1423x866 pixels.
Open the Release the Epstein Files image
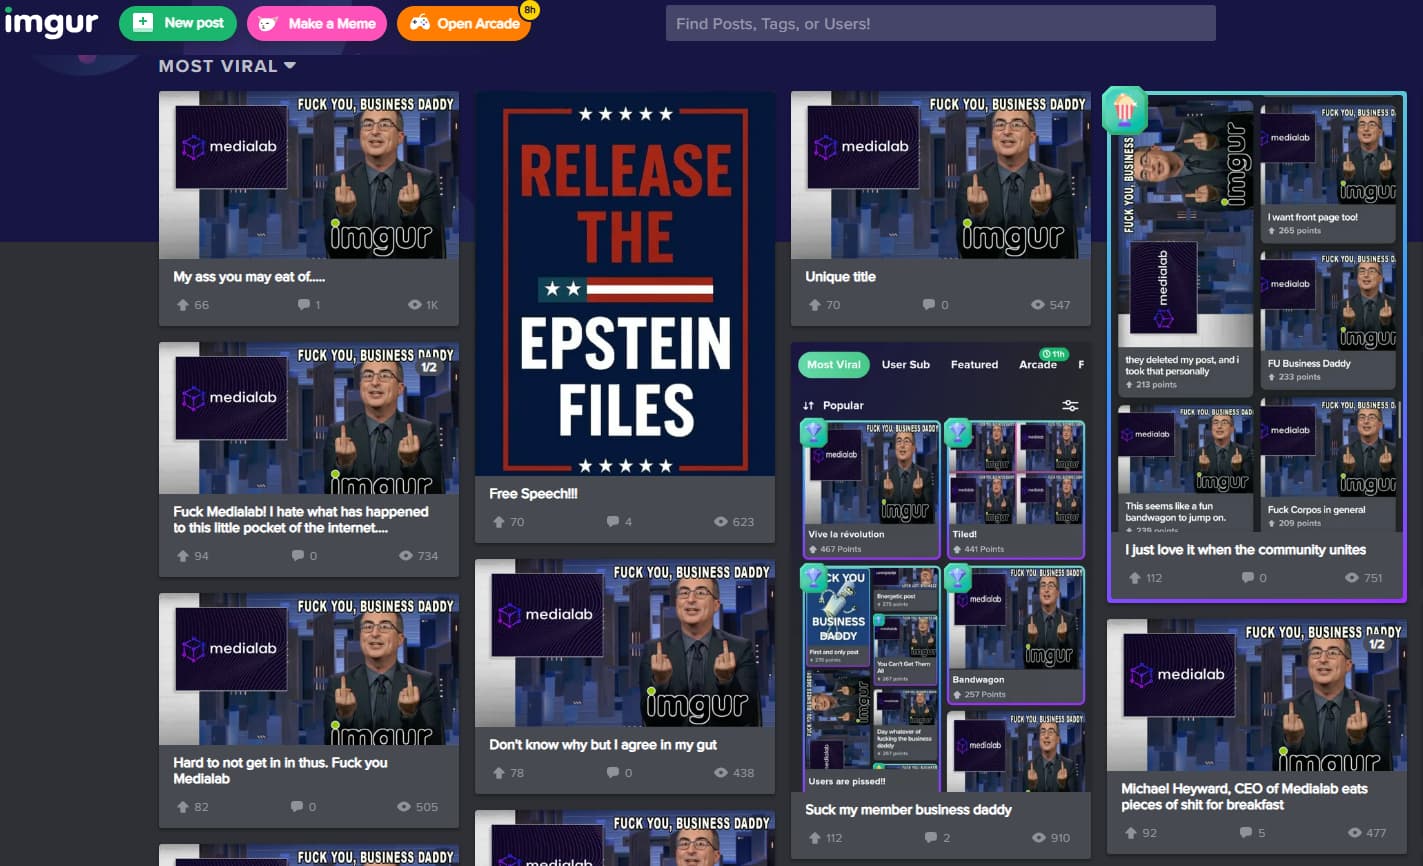pyautogui.click(x=625, y=284)
